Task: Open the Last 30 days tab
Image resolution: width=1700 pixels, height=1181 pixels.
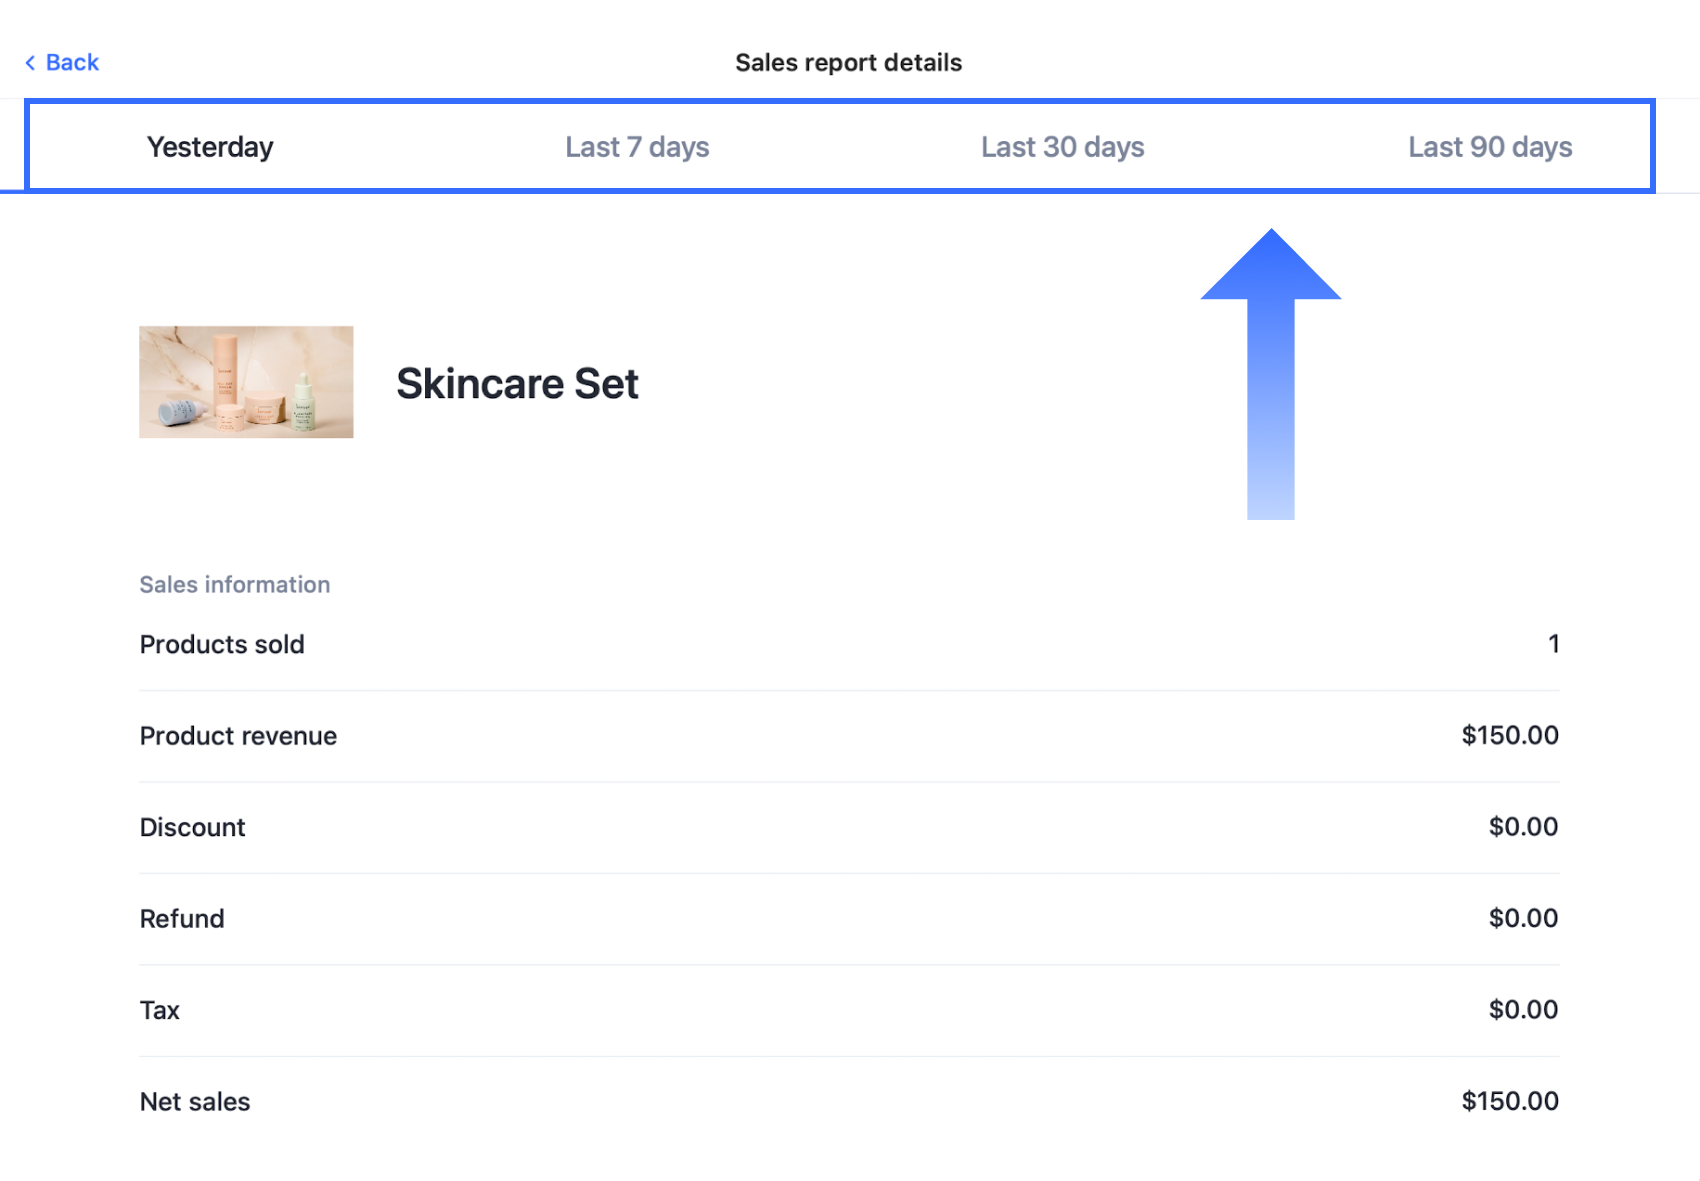Action: point(1062,147)
